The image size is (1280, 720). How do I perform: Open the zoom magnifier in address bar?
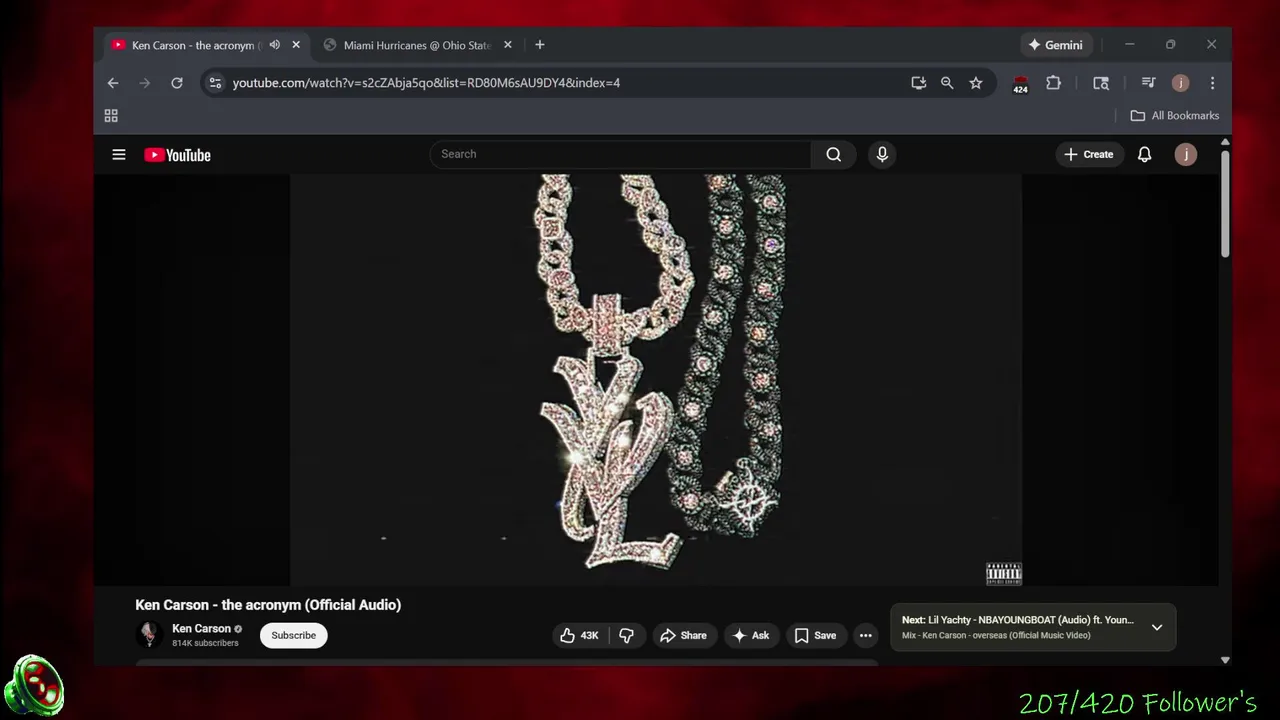(x=947, y=83)
